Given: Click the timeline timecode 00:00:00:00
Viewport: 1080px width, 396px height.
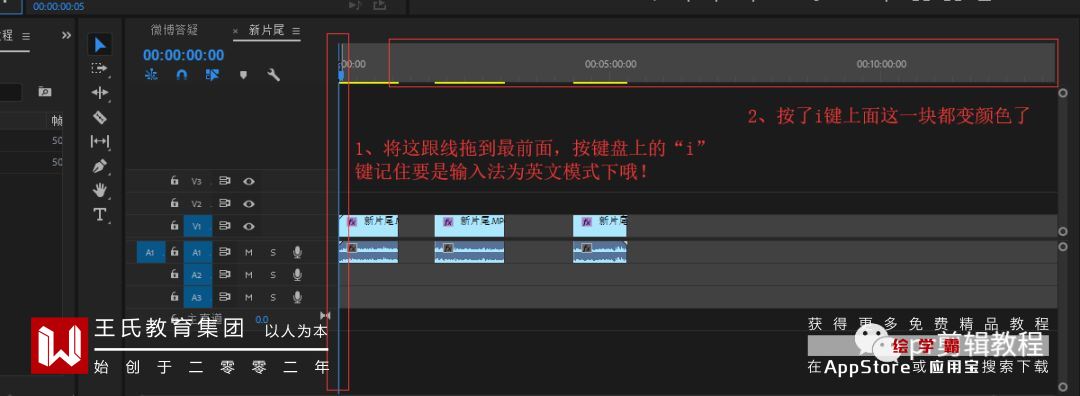Looking at the screenshot, I should coord(183,55).
